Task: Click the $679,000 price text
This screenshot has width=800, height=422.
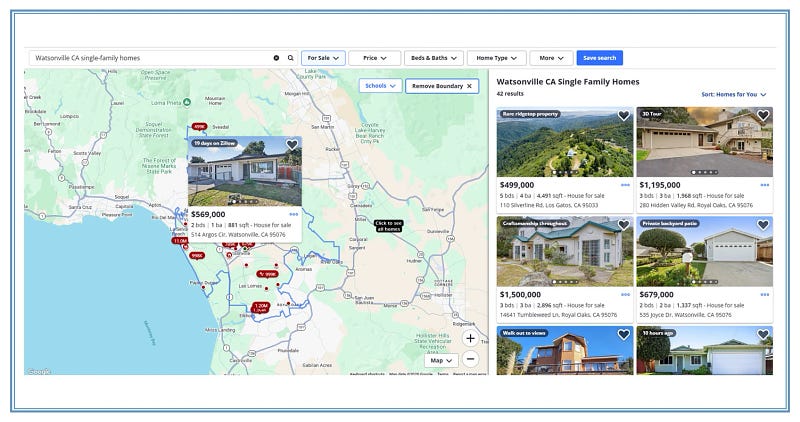Action: [x=656, y=294]
